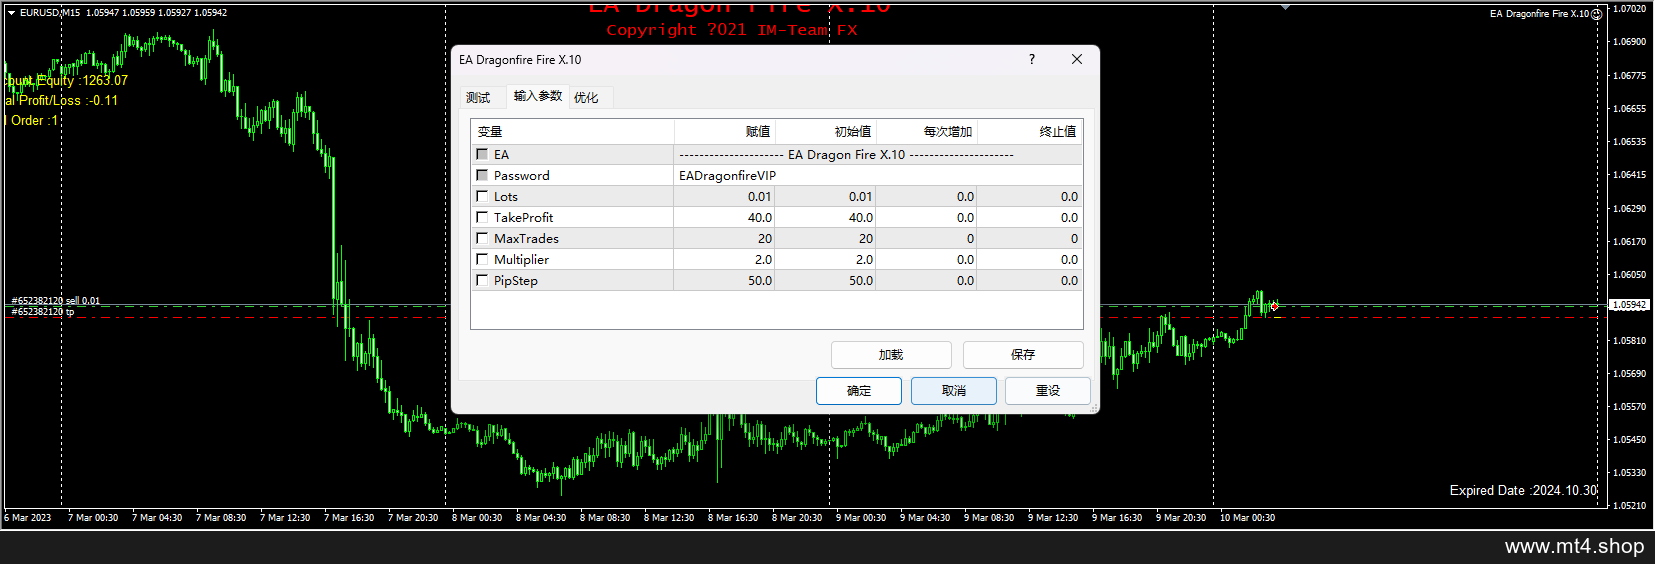This screenshot has width=1655, height=564.
Task: Click the 6 Mar 2023 time axis label
Action: (27, 517)
